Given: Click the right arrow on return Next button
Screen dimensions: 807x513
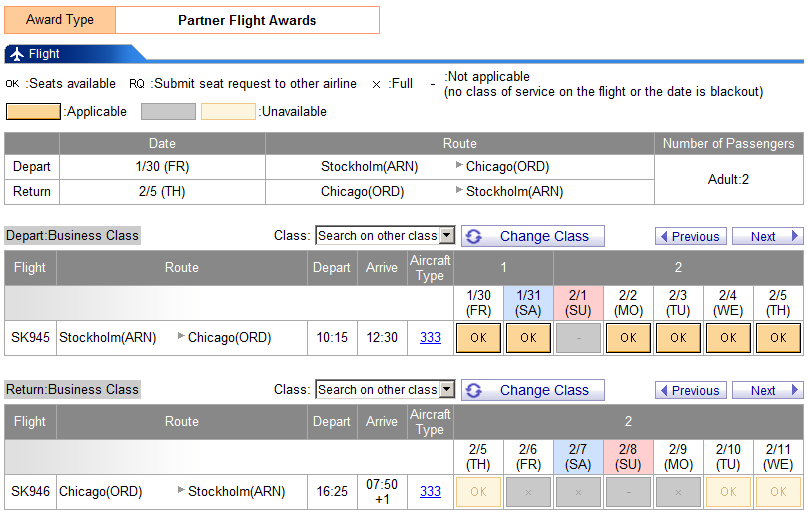Looking at the screenshot, I should (x=795, y=391).
